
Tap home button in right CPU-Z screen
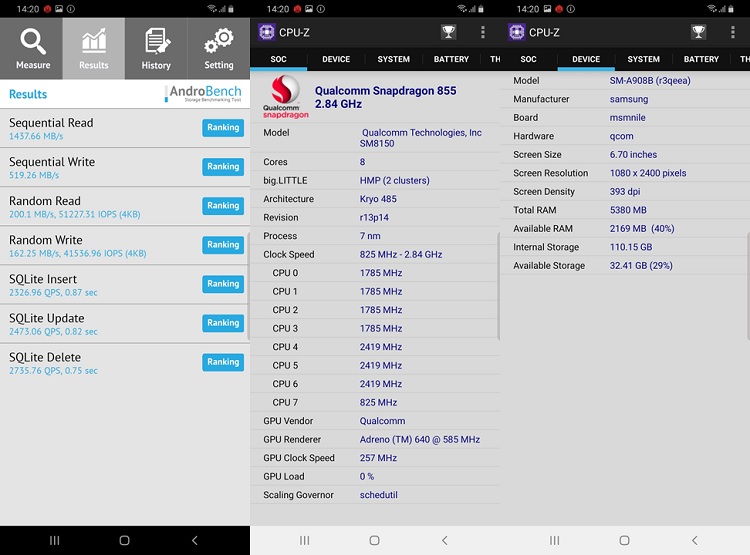(624, 541)
